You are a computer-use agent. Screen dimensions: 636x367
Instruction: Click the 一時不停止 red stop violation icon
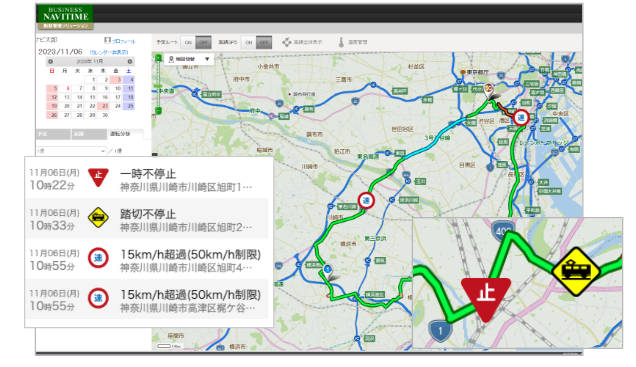pos(98,177)
